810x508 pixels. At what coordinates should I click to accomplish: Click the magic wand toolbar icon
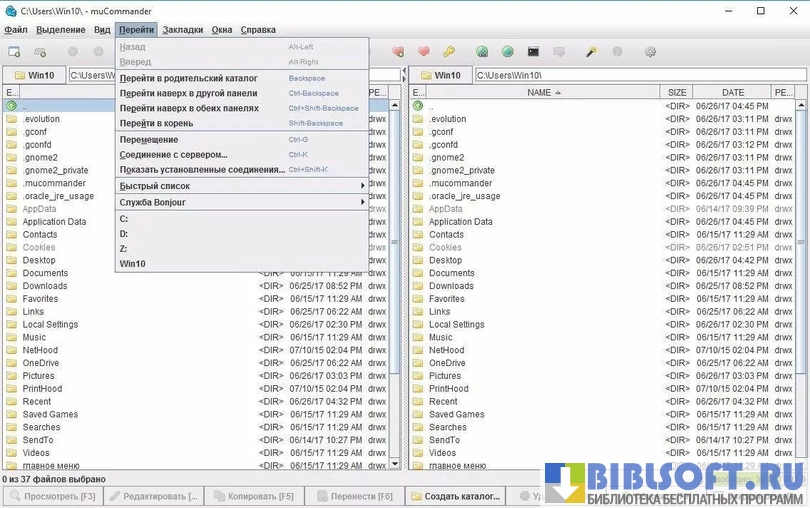point(591,51)
